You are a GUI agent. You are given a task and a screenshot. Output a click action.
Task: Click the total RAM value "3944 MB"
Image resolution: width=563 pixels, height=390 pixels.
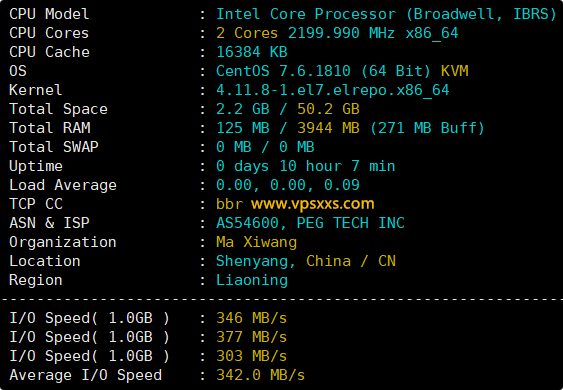click(x=328, y=128)
